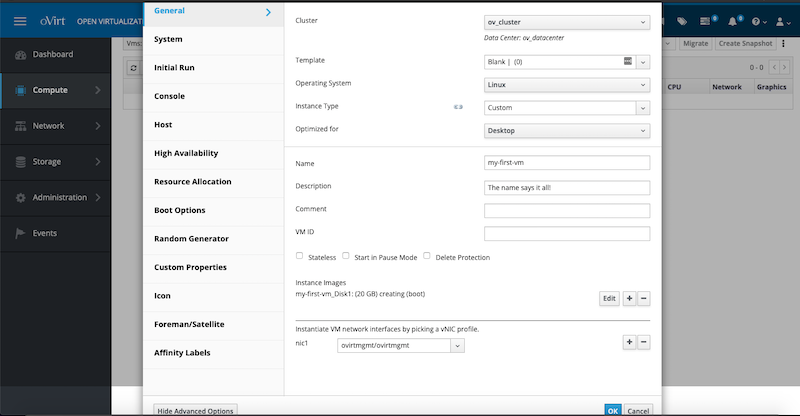Click the Dashboard gauge icon
This screenshot has height=416, width=800.
pos(20,55)
